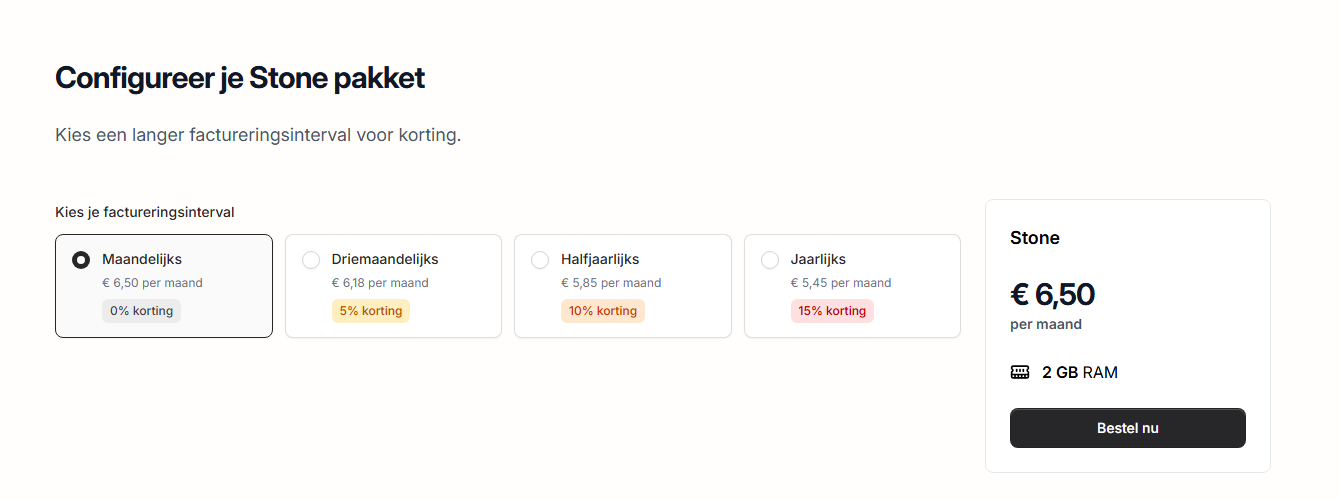This screenshot has width=1340, height=500.
Task: Select the Driemaandelijks radio button
Action: tap(311, 260)
